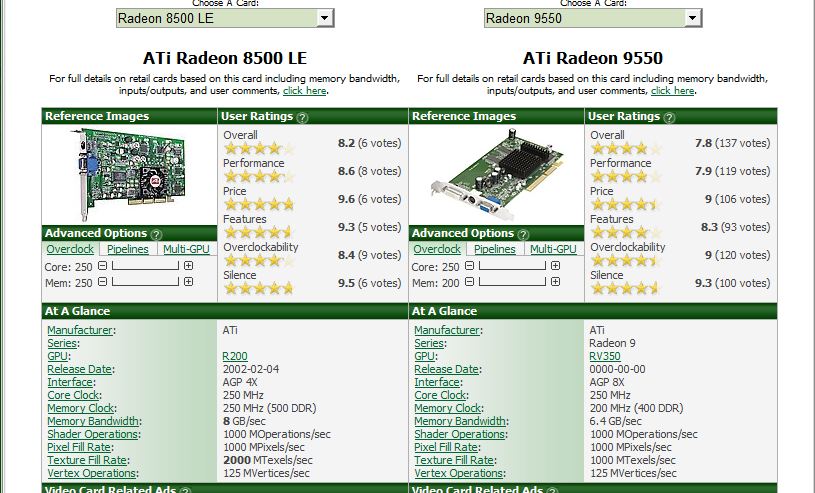
Task: Click Radeon 9550 Core clock slider
Action: pyautogui.click(x=512, y=266)
